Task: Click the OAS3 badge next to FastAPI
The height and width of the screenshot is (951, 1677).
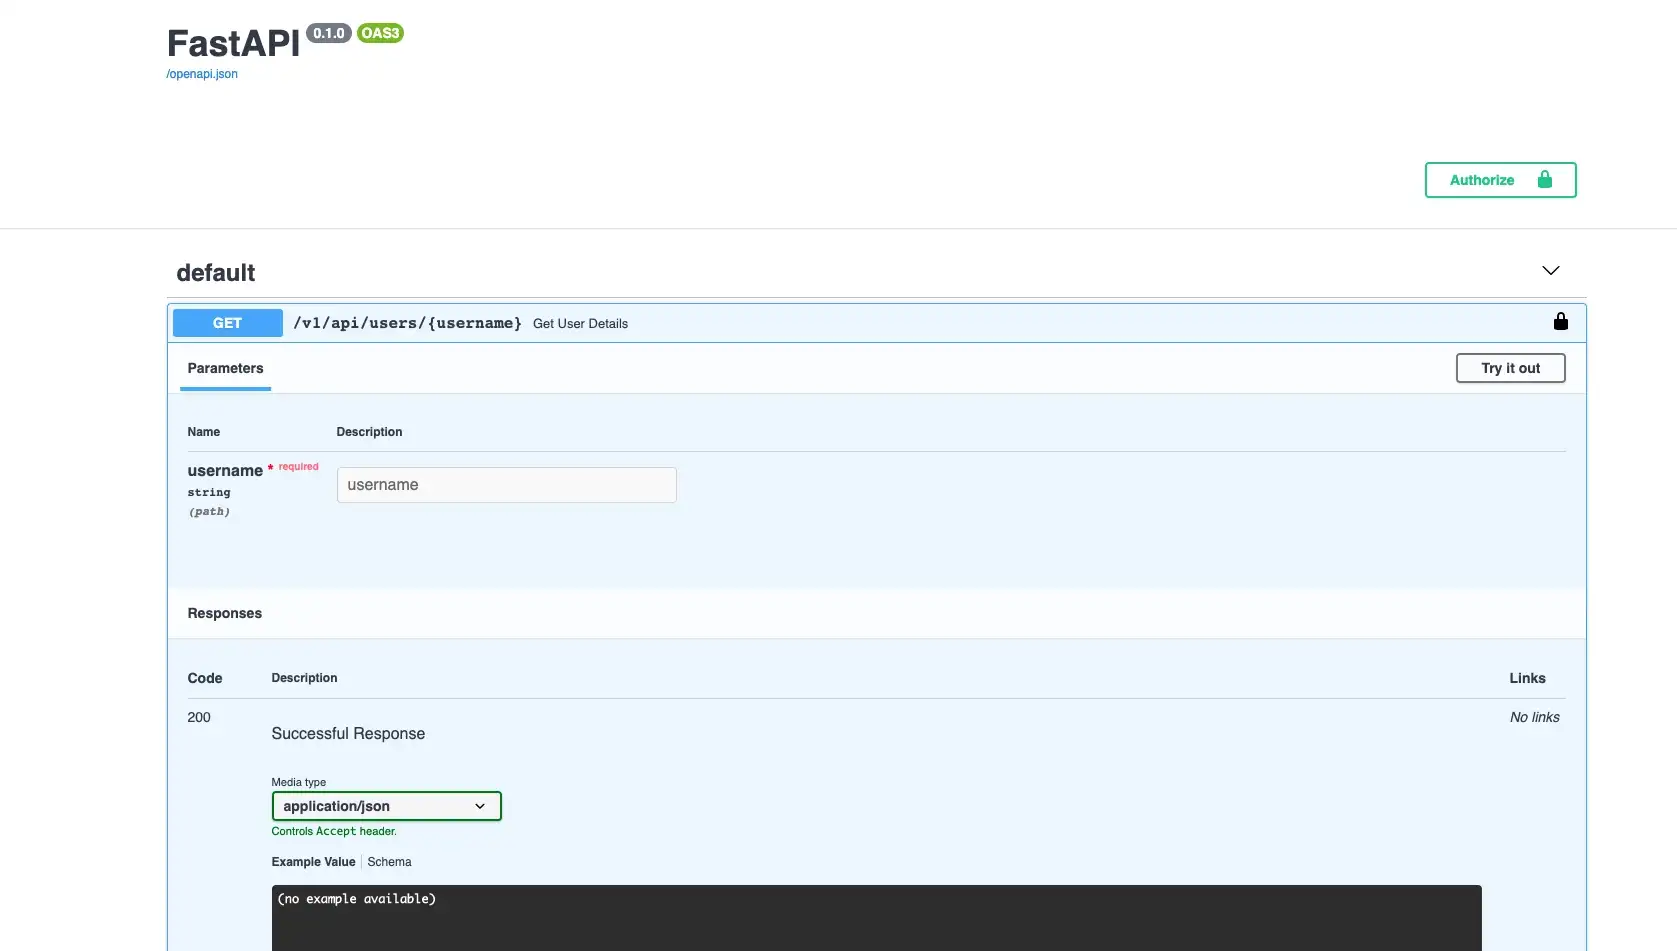Action: click(380, 33)
